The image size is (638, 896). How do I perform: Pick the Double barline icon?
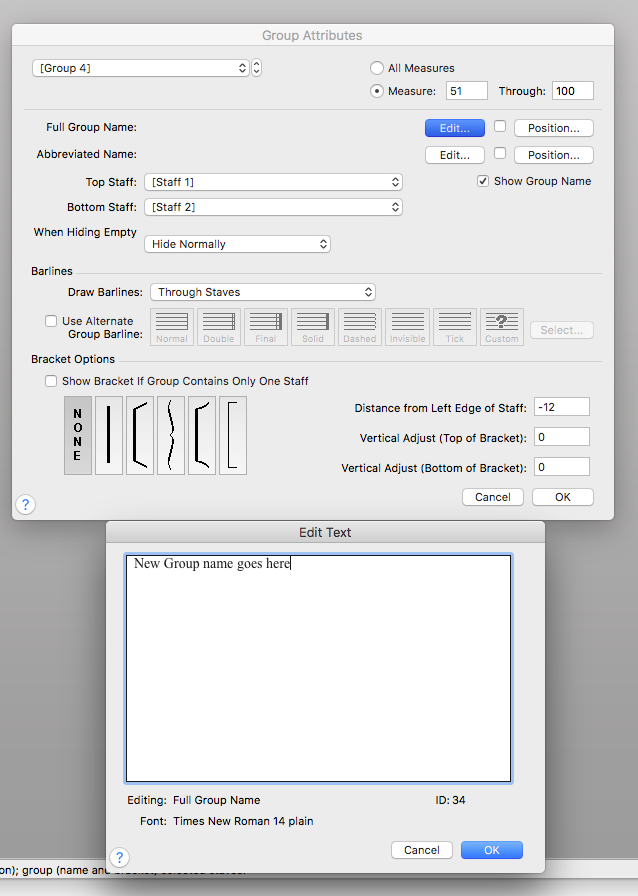218,326
